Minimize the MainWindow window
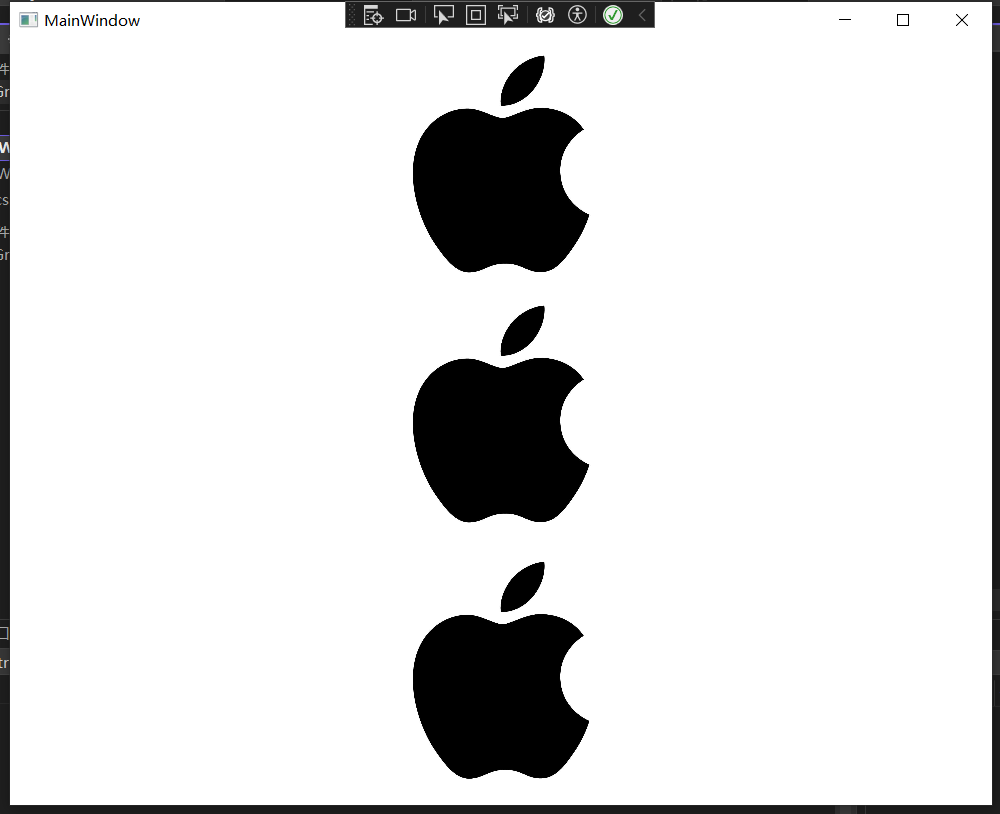Screen dimensions: 1000x814 [x=845, y=20]
